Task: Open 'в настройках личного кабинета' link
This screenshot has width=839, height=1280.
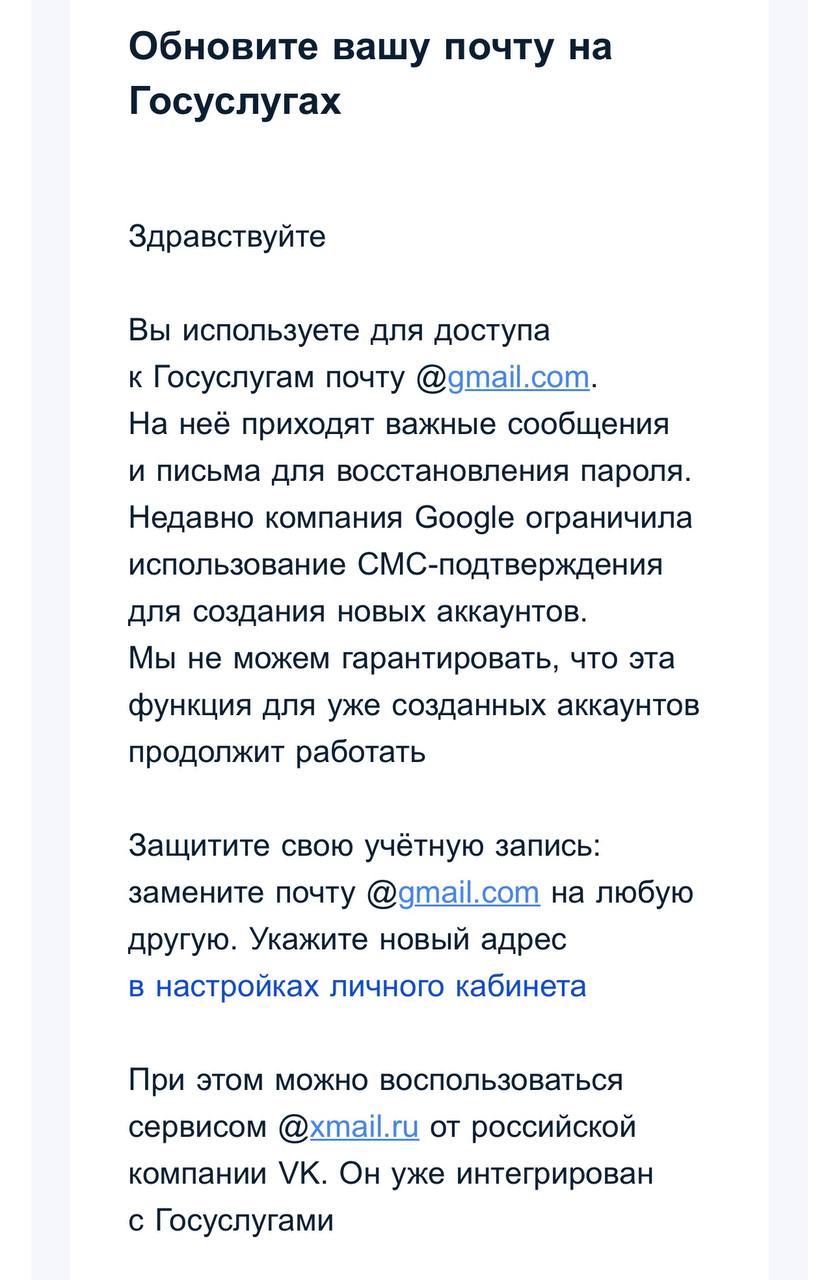Action: [x=357, y=987]
